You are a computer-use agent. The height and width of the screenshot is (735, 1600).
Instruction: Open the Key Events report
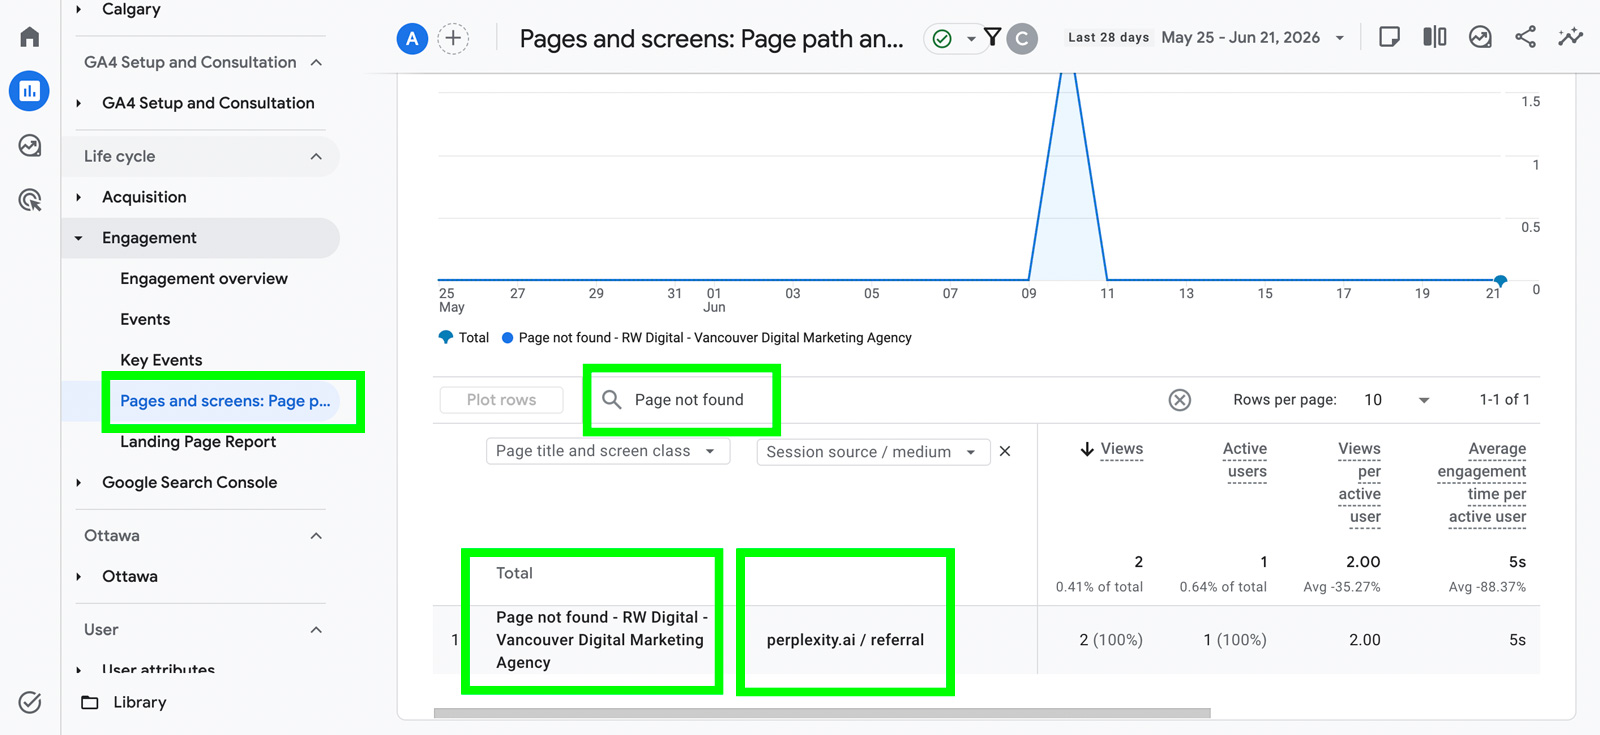(161, 360)
